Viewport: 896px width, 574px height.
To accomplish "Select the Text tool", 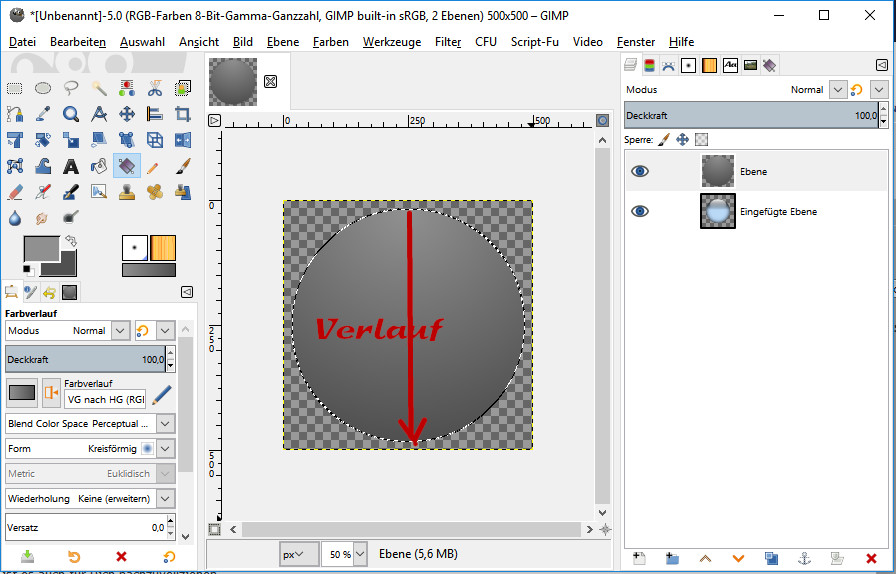I will tap(71, 166).
